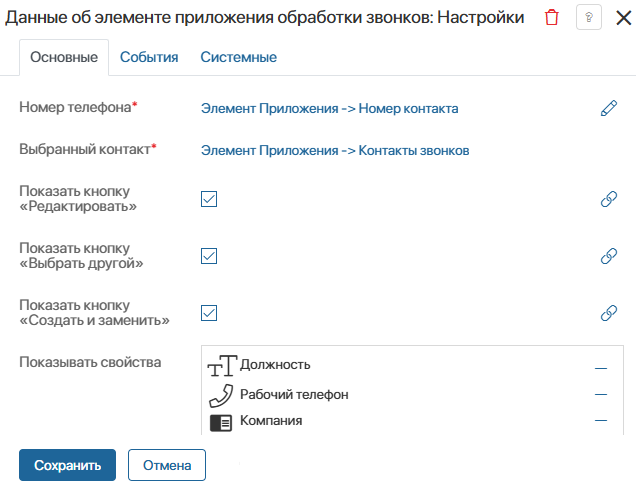Click the dialog title ending in Настройки
The image size is (636, 488).
pos(264,17)
